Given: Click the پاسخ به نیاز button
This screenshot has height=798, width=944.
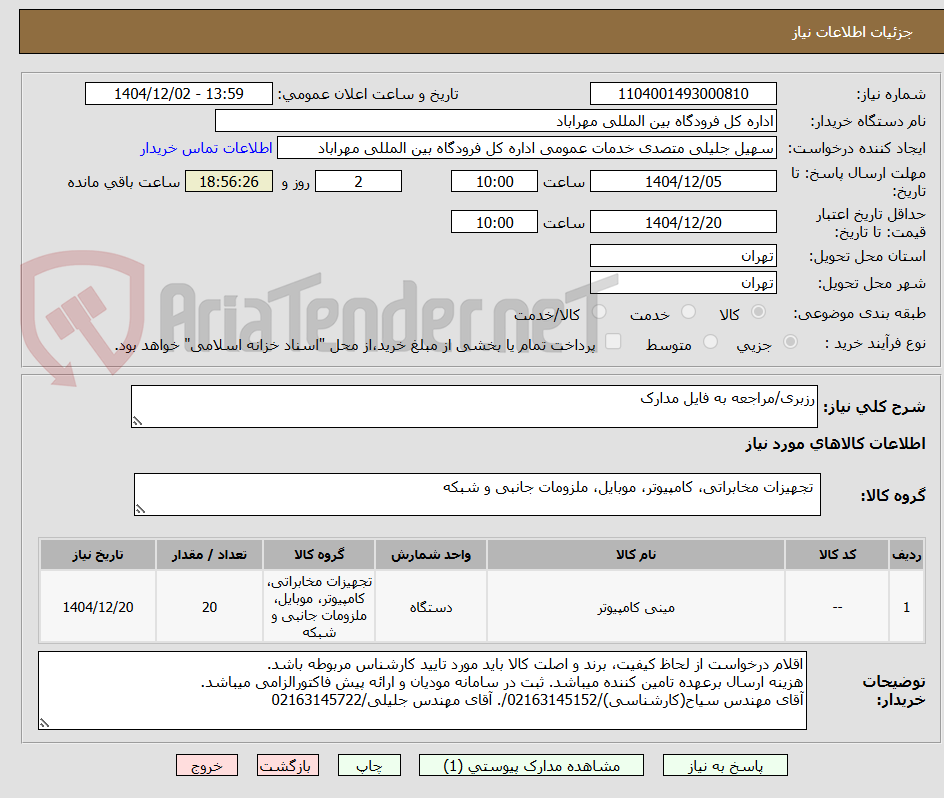Looking at the screenshot, I should tap(725, 765).
